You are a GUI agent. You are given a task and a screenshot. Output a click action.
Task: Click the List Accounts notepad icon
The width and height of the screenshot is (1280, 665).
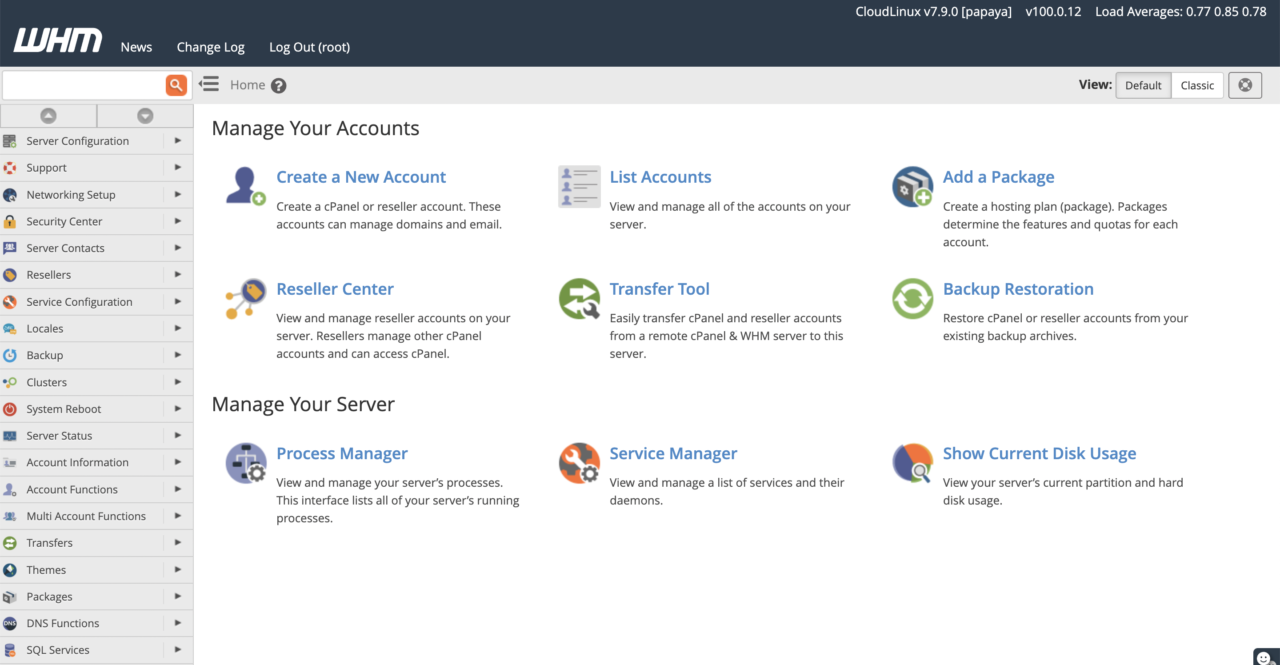pyautogui.click(x=578, y=186)
